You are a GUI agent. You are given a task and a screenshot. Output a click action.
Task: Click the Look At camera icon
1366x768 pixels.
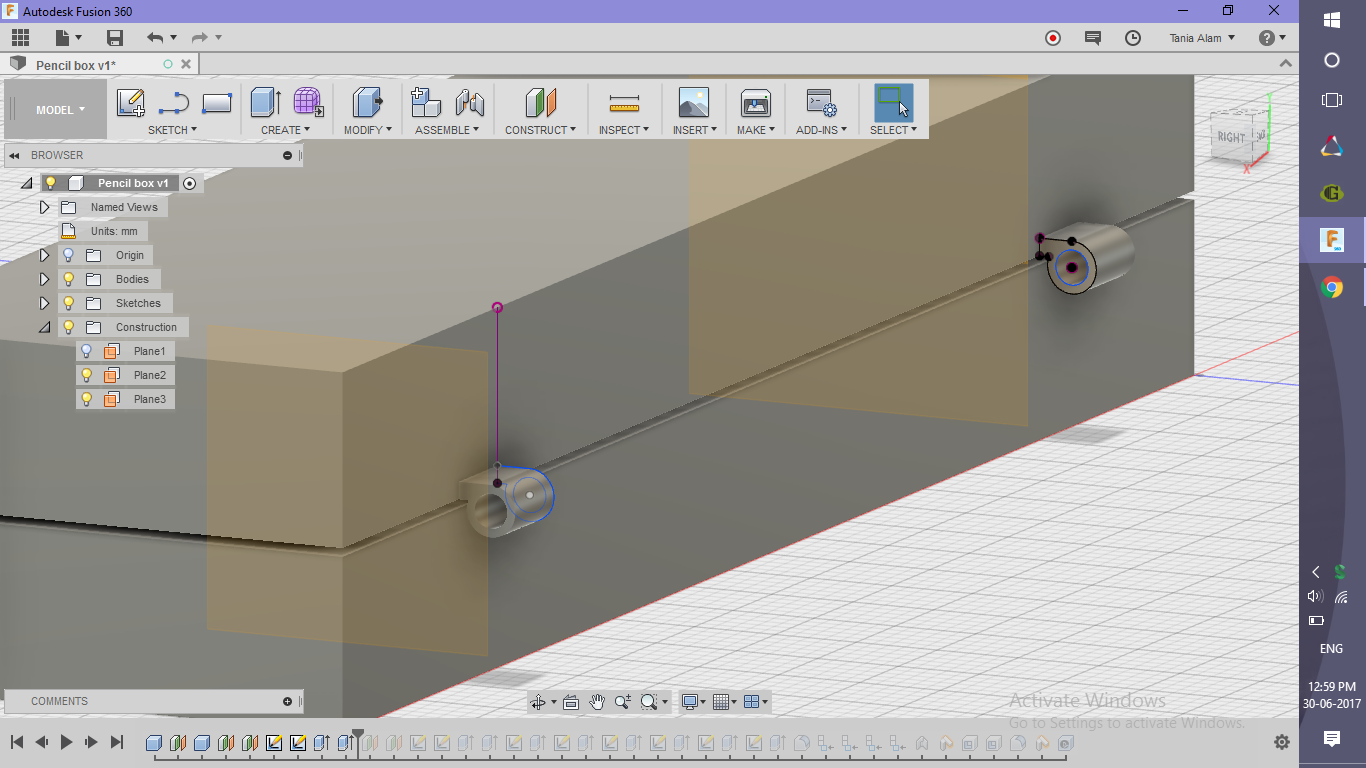click(x=571, y=702)
